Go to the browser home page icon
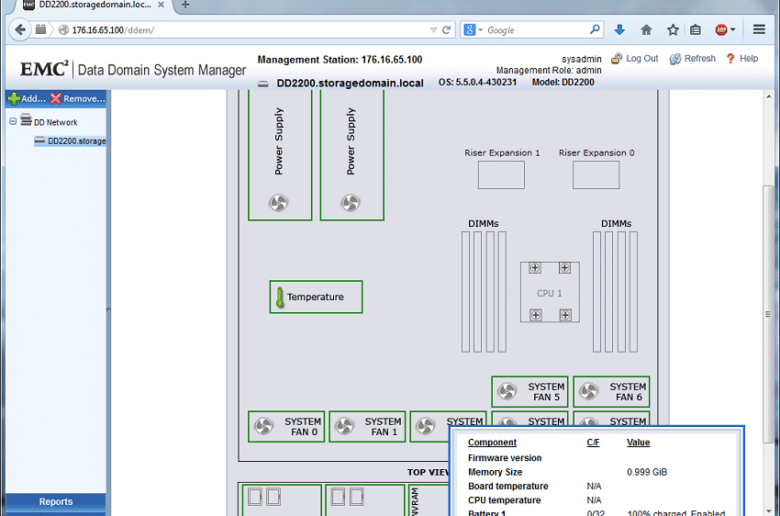 (646, 30)
